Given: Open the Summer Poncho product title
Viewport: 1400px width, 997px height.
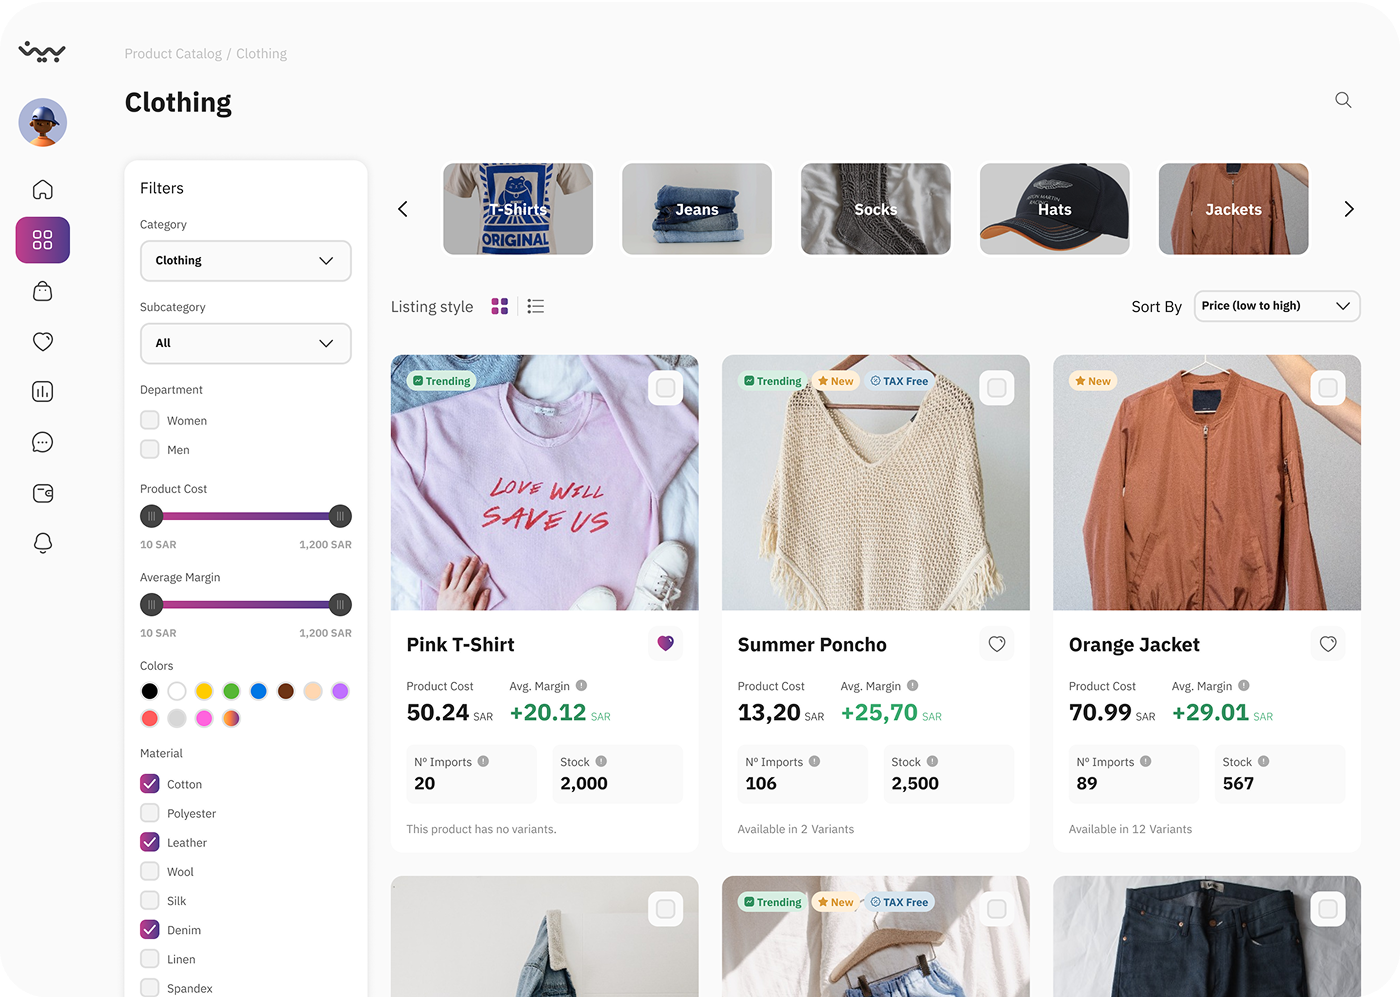Looking at the screenshot, I should (812, 645).
